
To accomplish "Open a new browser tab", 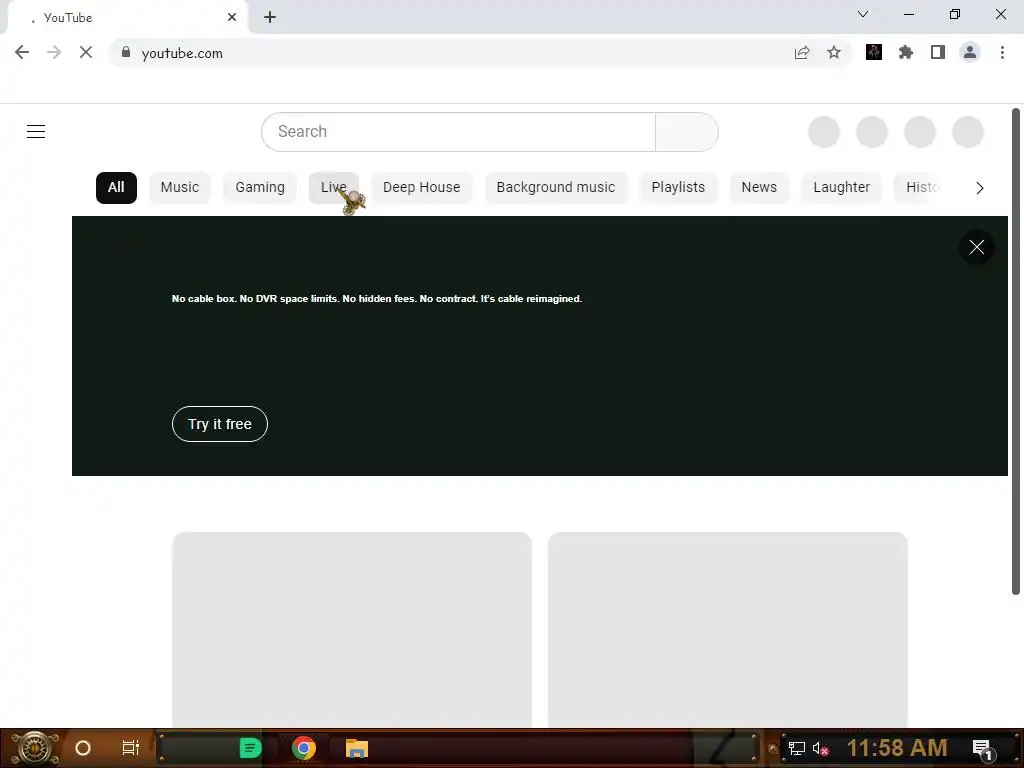I will coord(270,17).
